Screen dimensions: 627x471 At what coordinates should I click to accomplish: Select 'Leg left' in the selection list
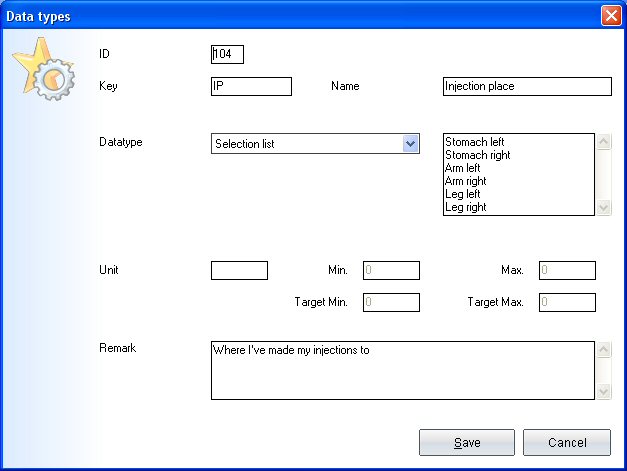coord(462,195)
